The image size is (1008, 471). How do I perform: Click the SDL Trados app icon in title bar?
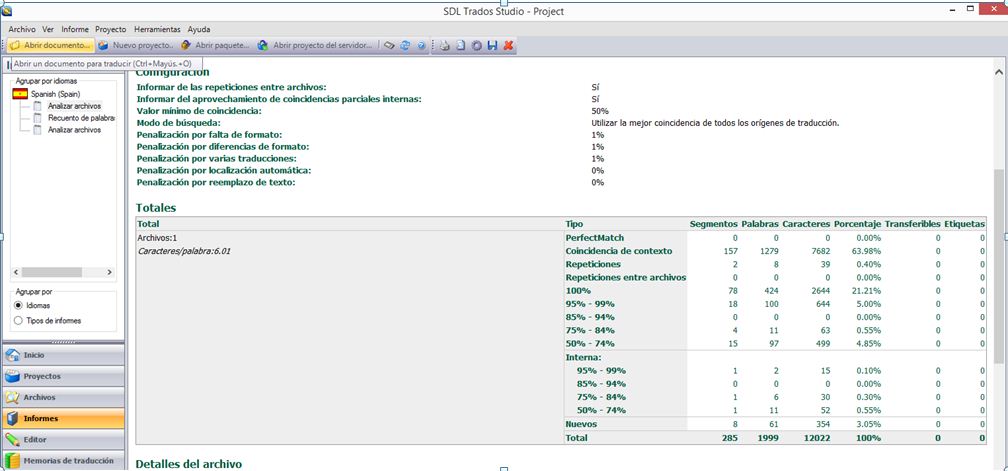(x=8, y=10)
